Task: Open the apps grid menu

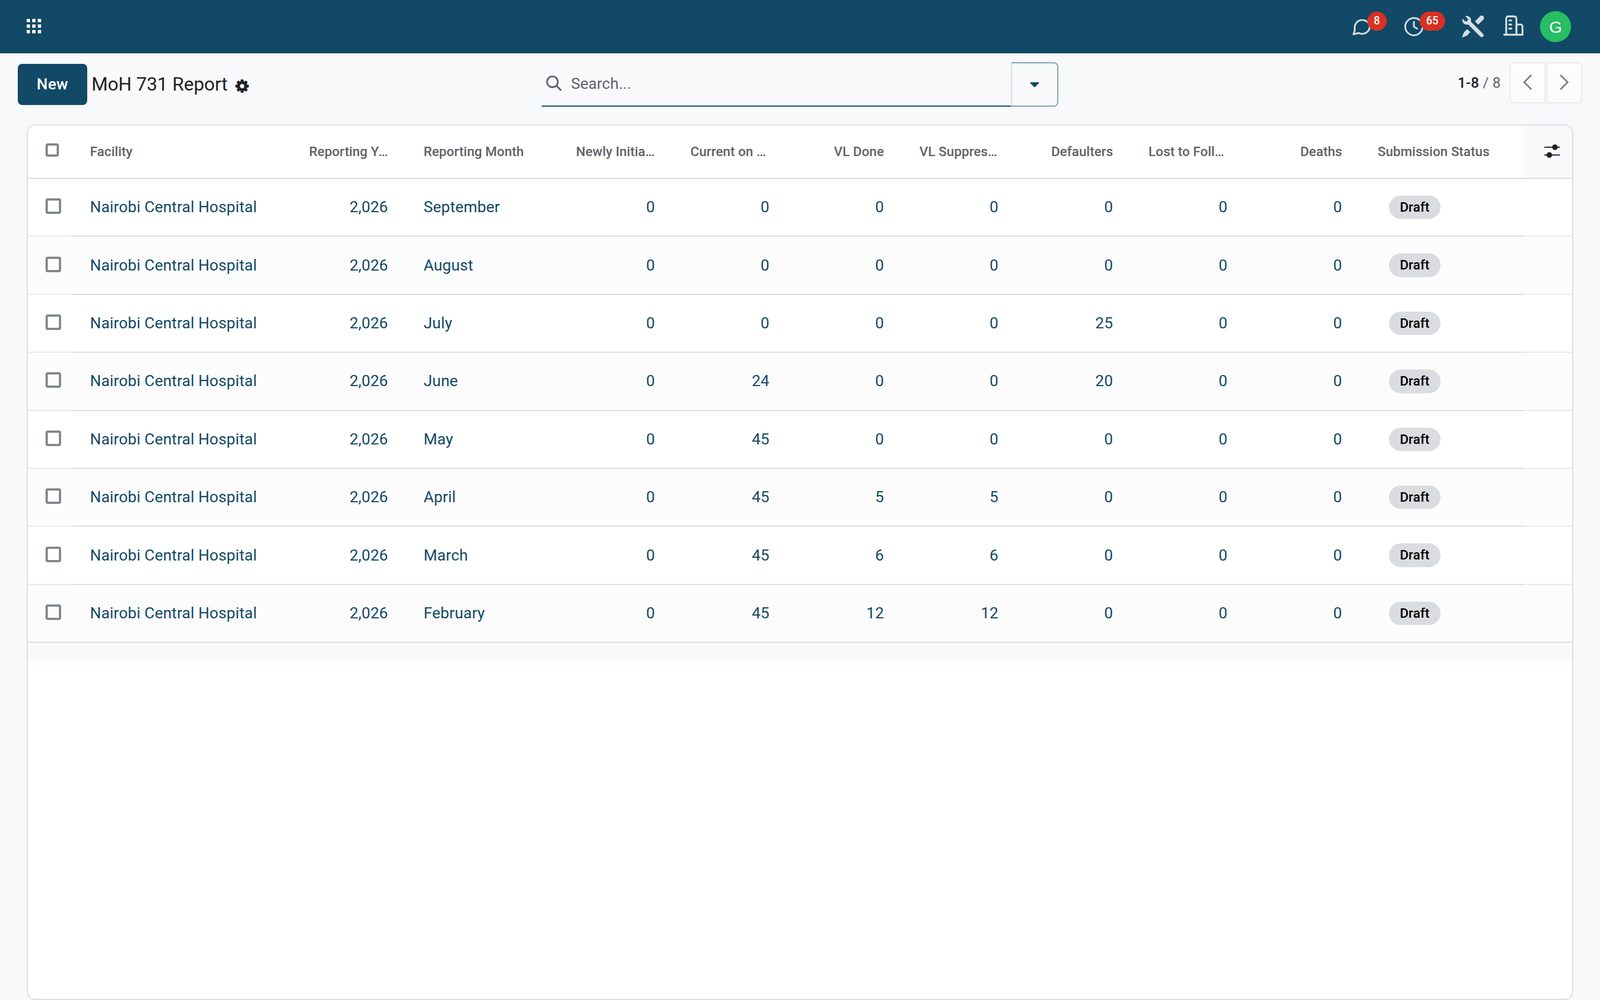Action: (x=34, y=26)
